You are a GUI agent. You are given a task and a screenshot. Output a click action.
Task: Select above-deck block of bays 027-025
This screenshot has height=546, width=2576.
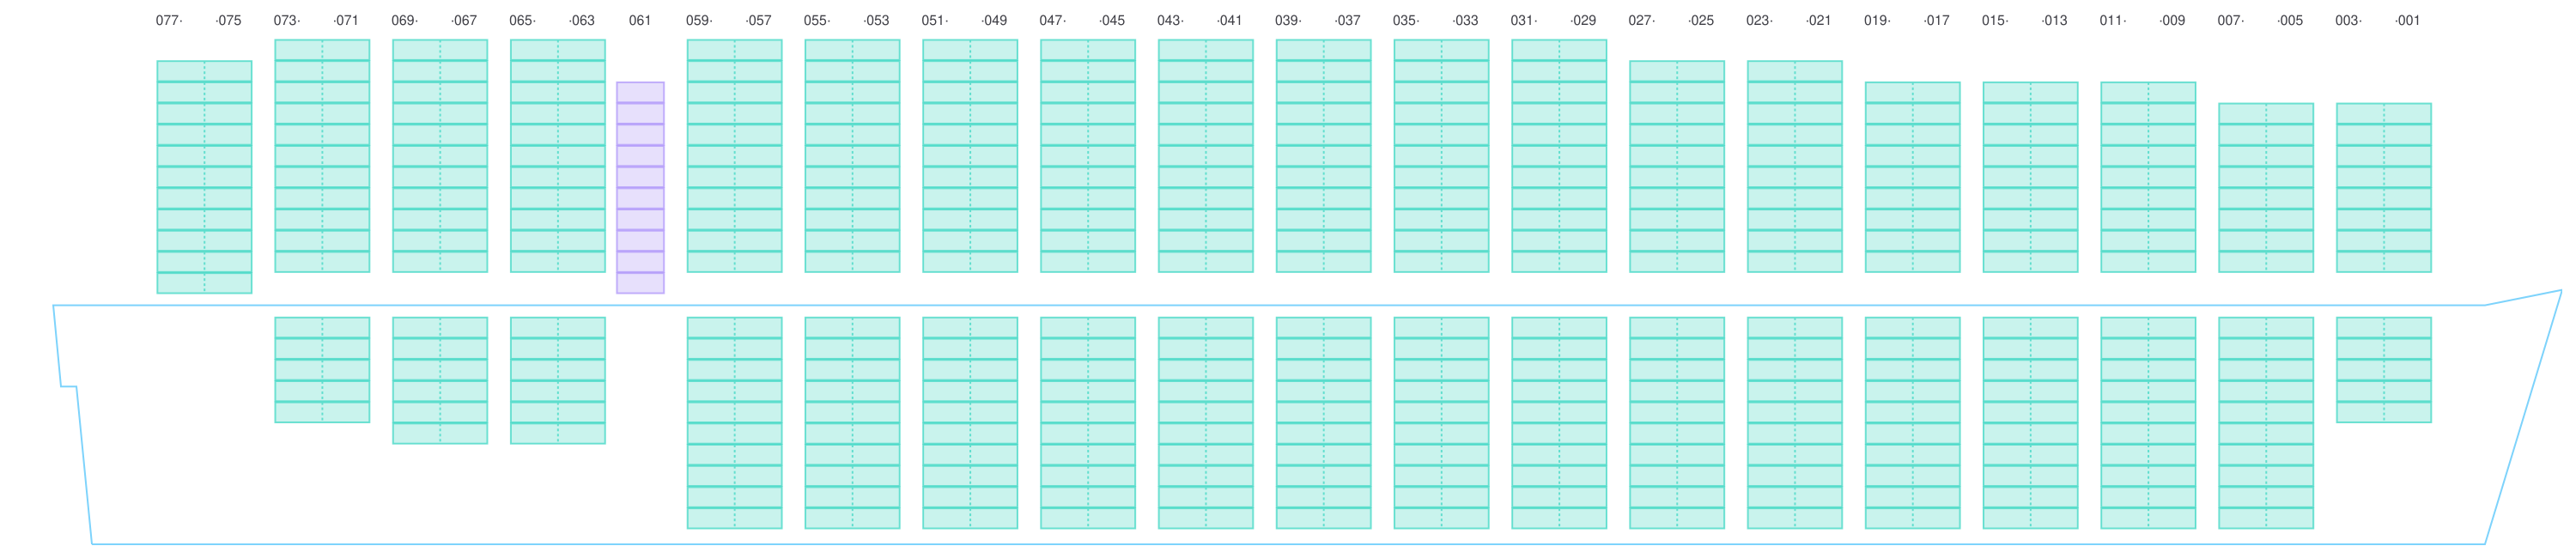pos(1677,166)
